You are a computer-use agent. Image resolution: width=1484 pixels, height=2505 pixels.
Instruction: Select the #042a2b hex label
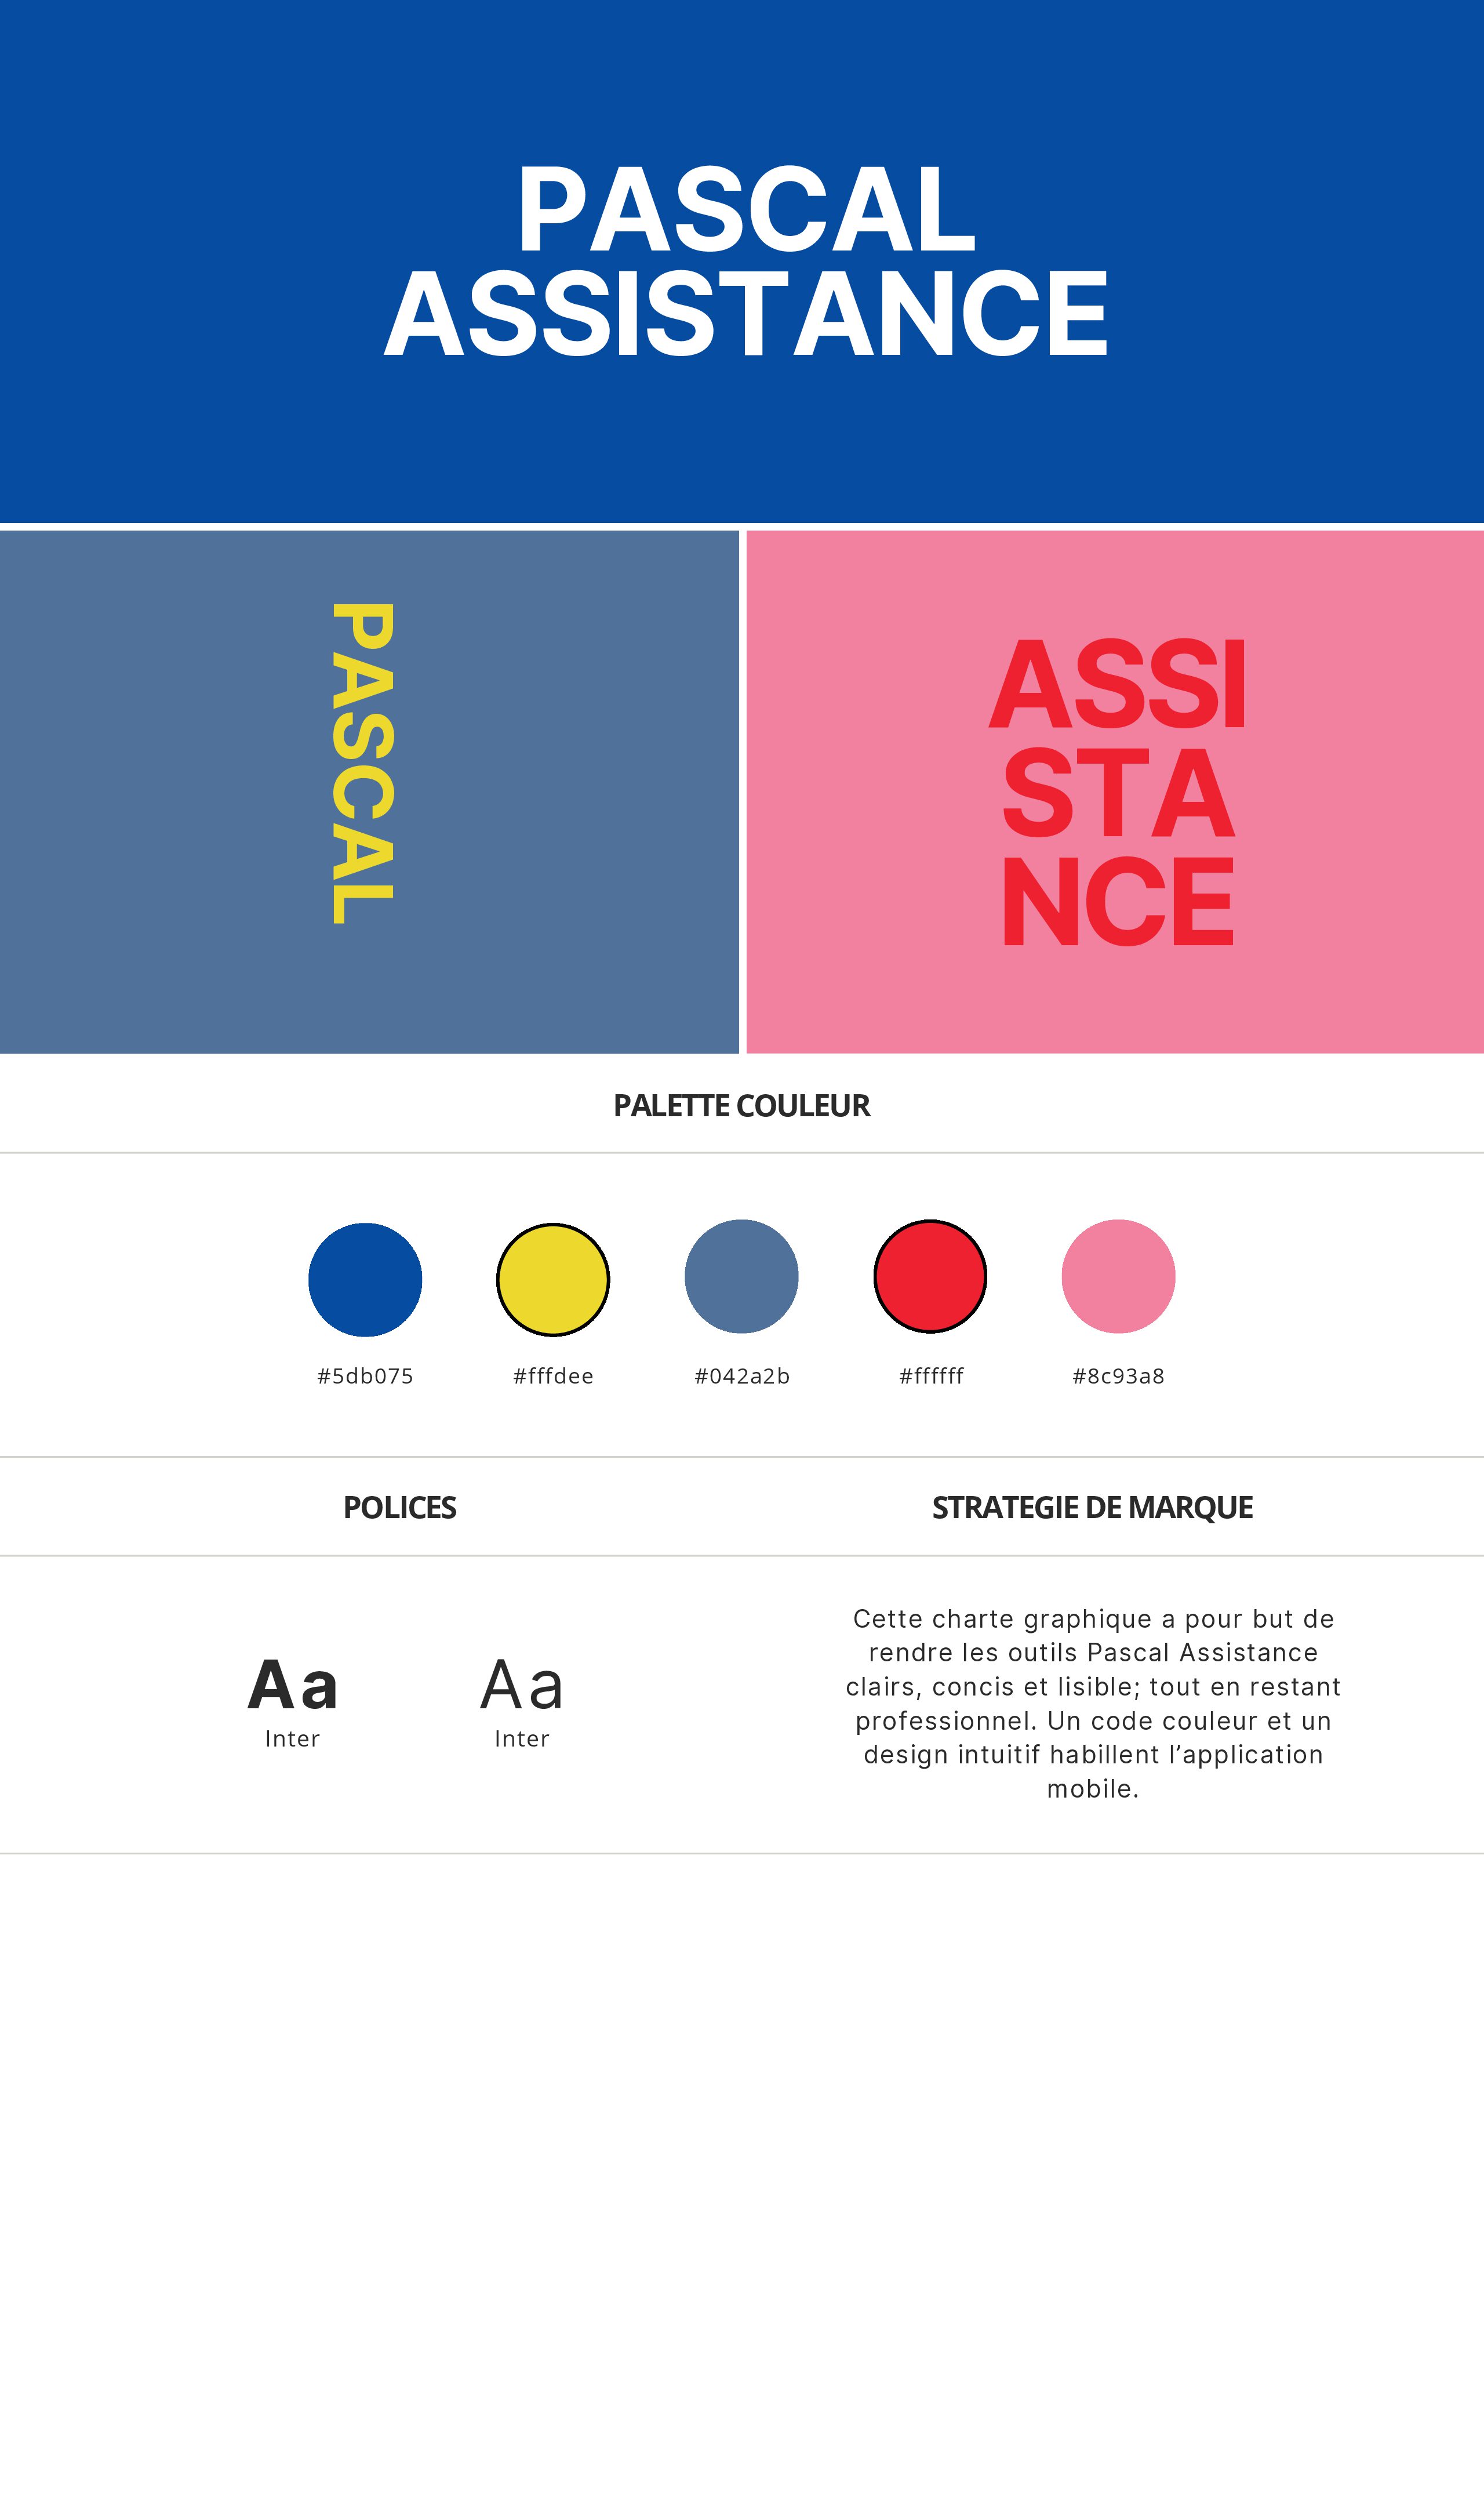(x=742, y=1376)
